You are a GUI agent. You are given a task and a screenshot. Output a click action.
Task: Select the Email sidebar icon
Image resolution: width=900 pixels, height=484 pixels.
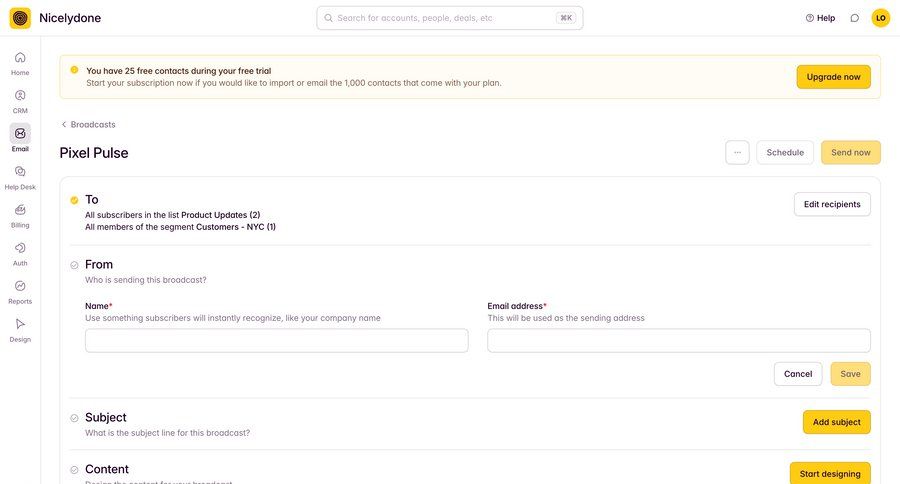(20, 134)
